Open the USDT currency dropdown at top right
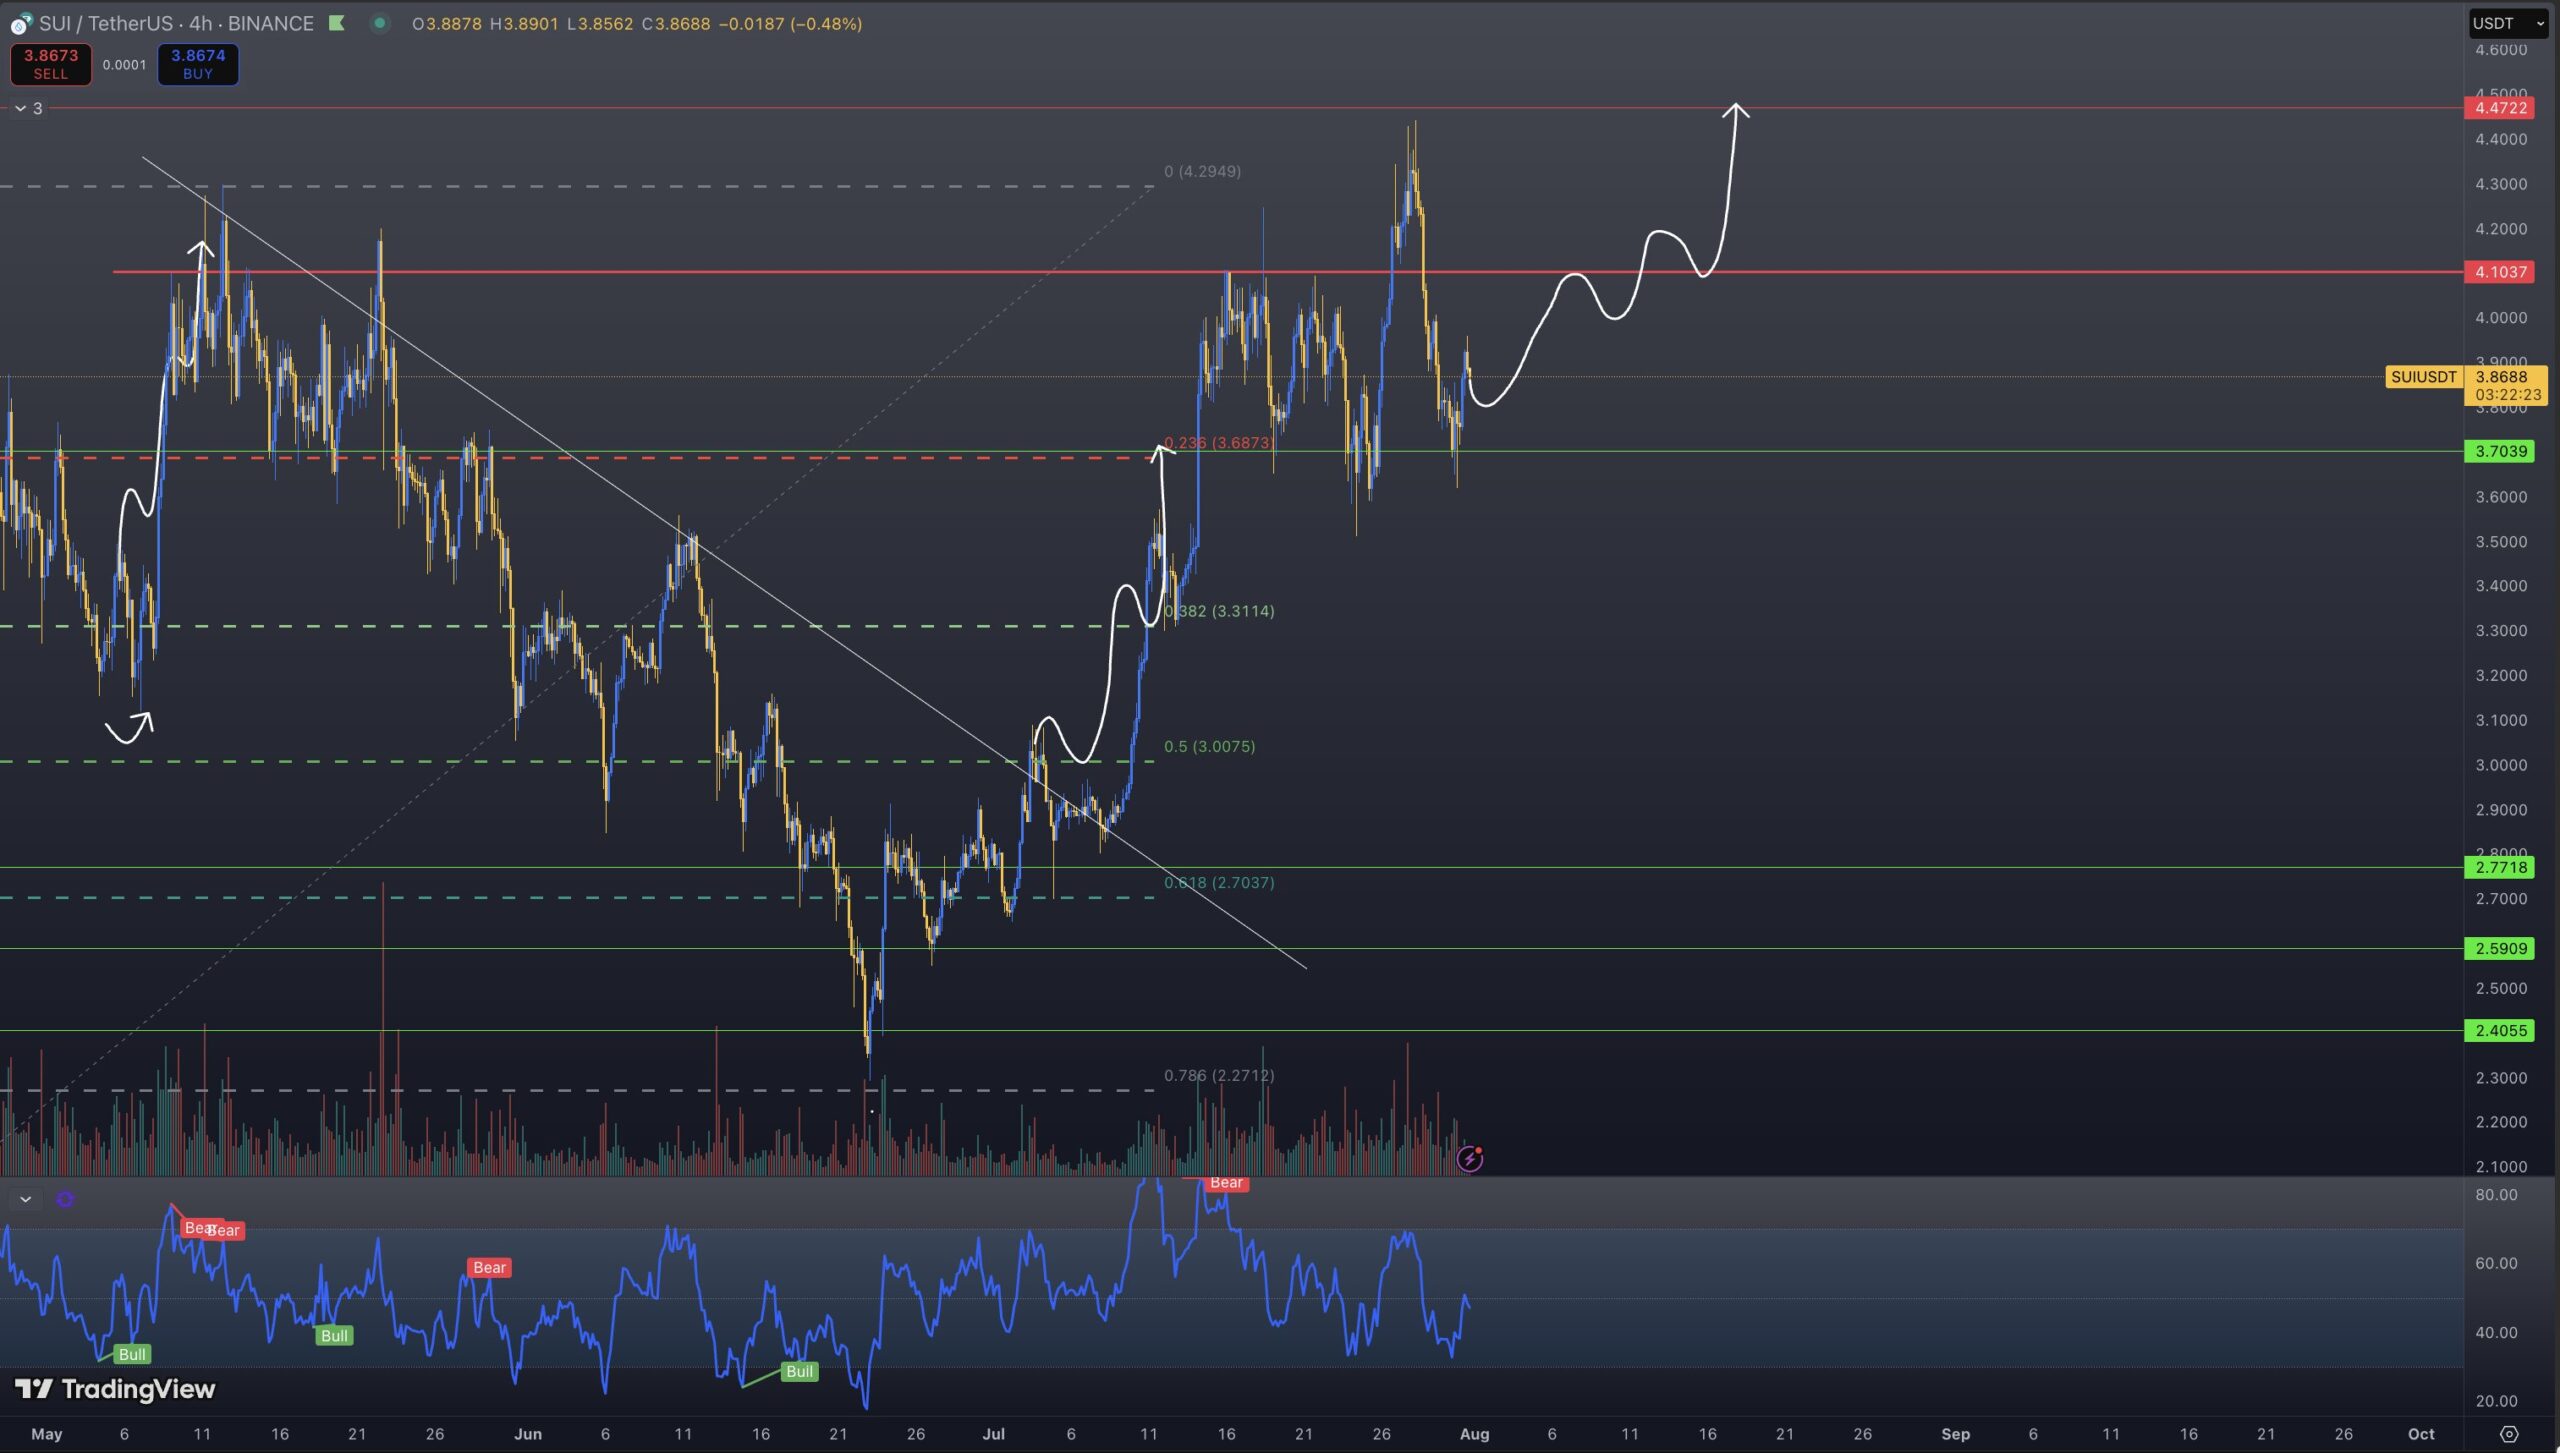The image size is (2560, 1453). coord(2507,23)
